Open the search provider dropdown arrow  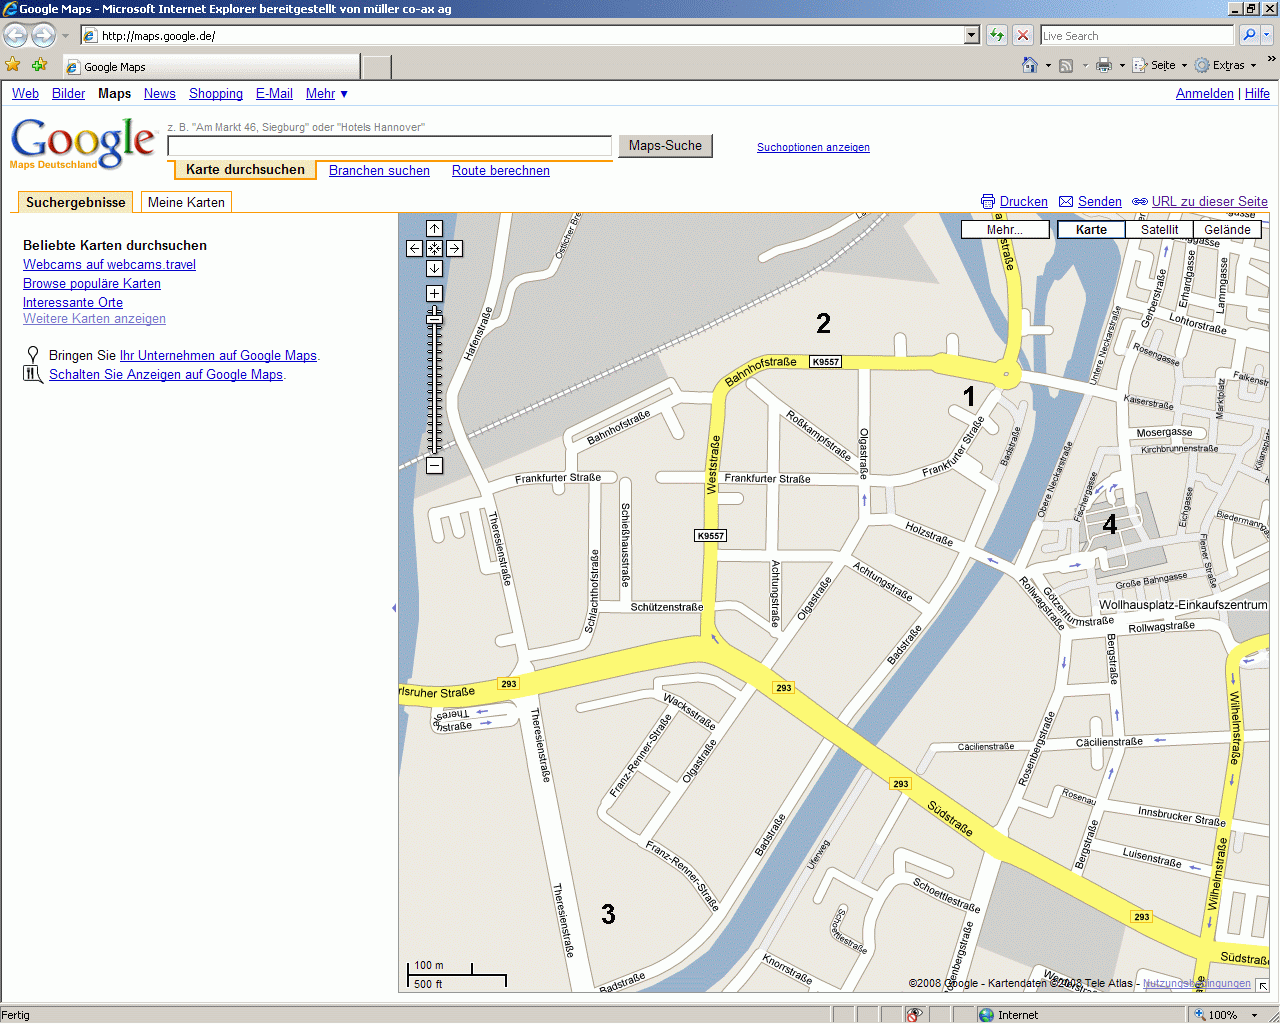tap(1267, 35)
